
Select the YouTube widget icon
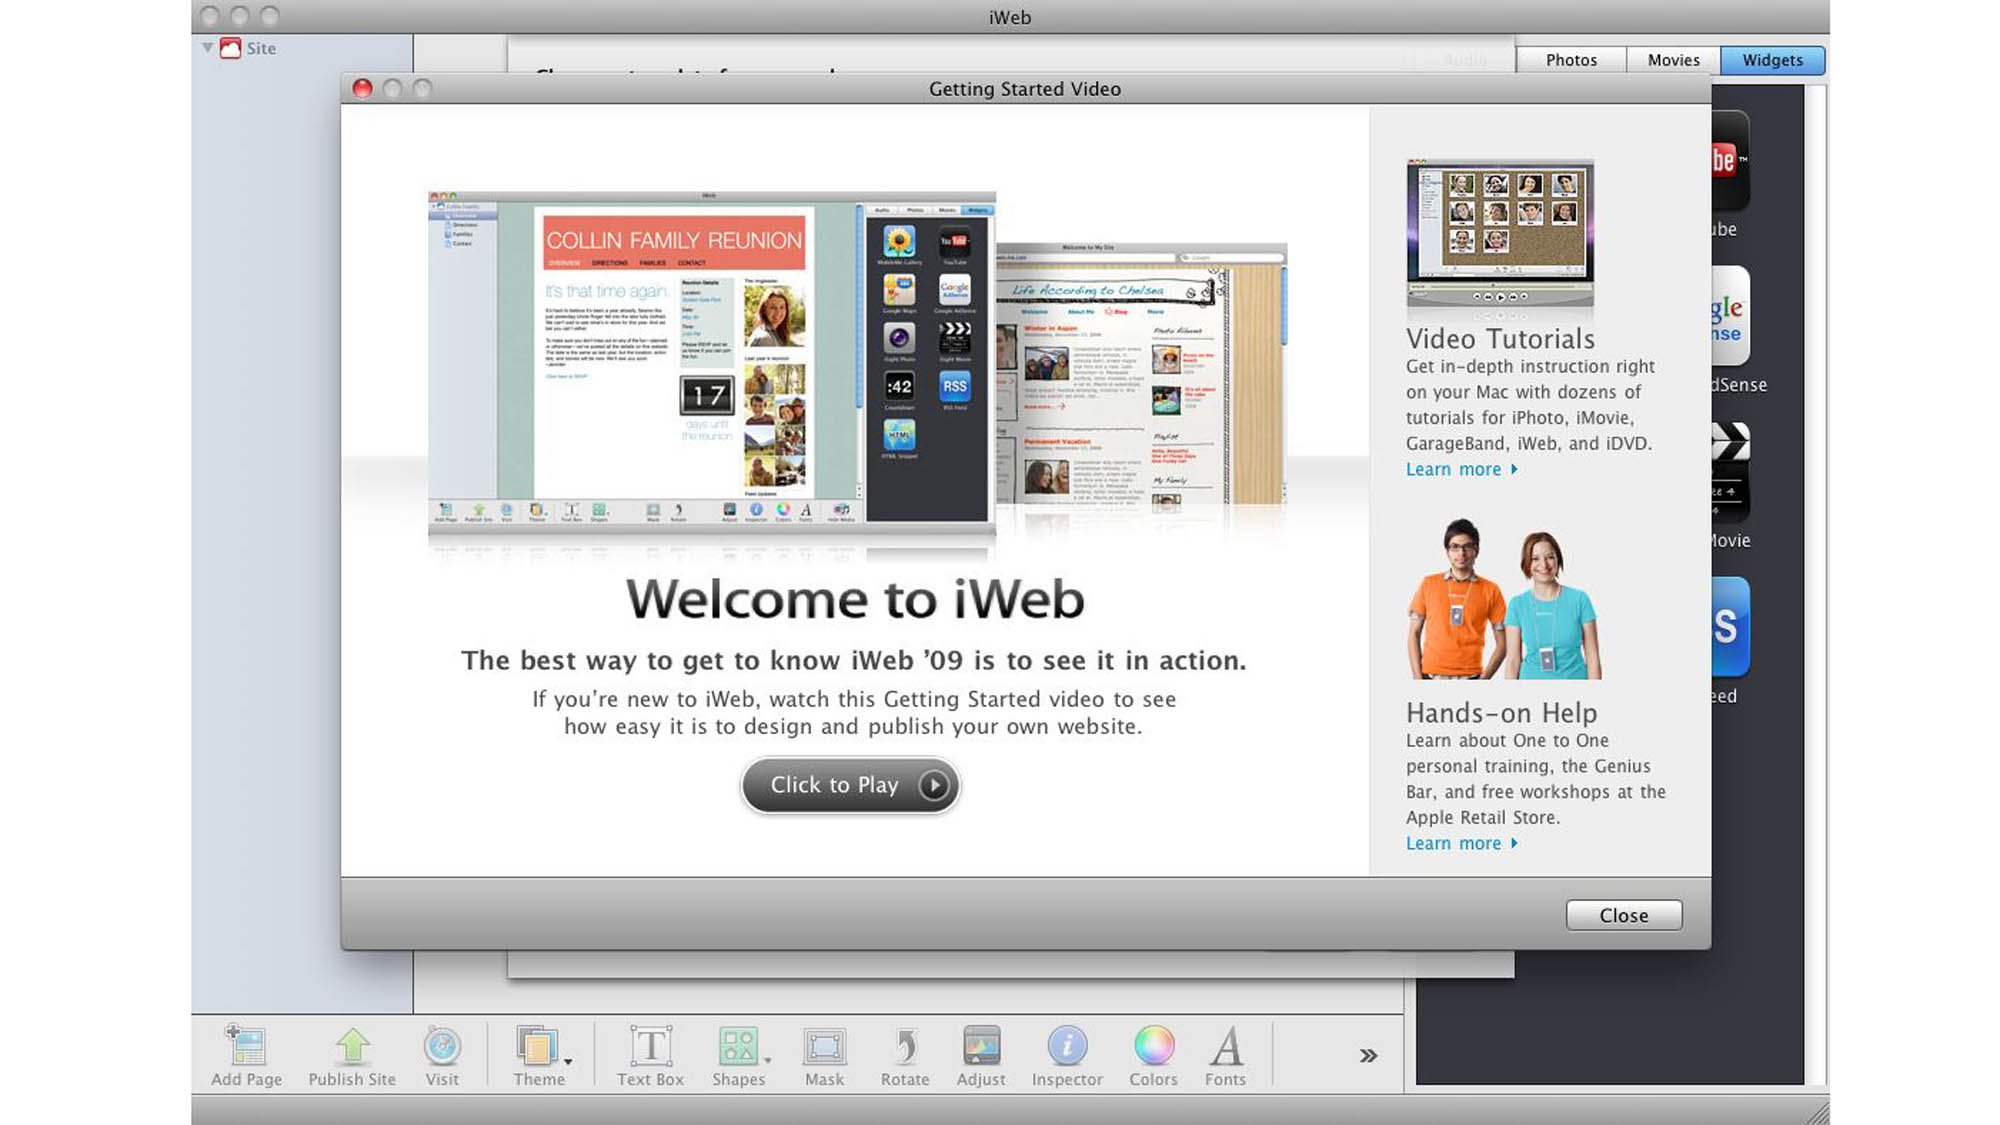tap(1730, 160)
